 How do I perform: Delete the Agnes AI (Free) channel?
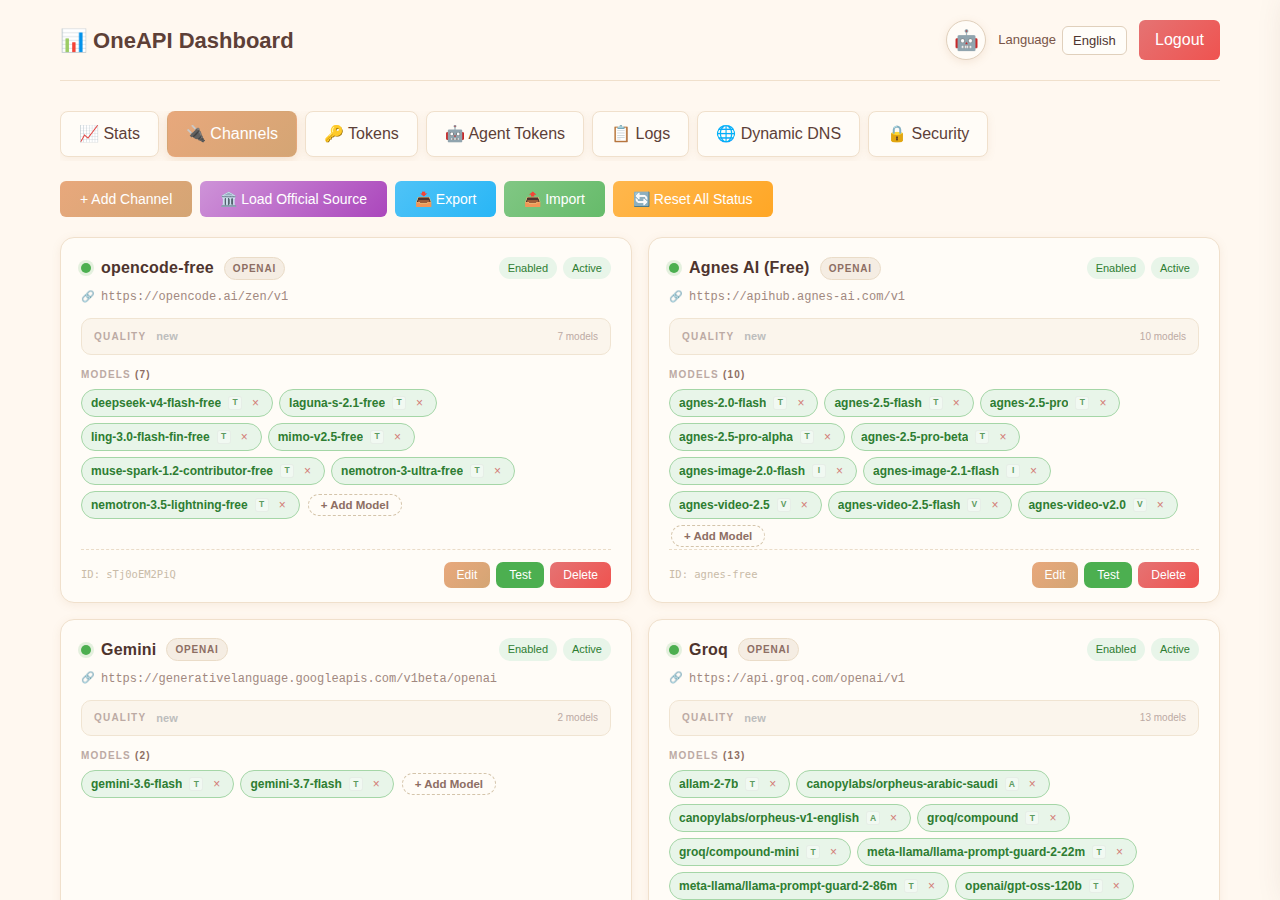click(x=1168, y=575)
